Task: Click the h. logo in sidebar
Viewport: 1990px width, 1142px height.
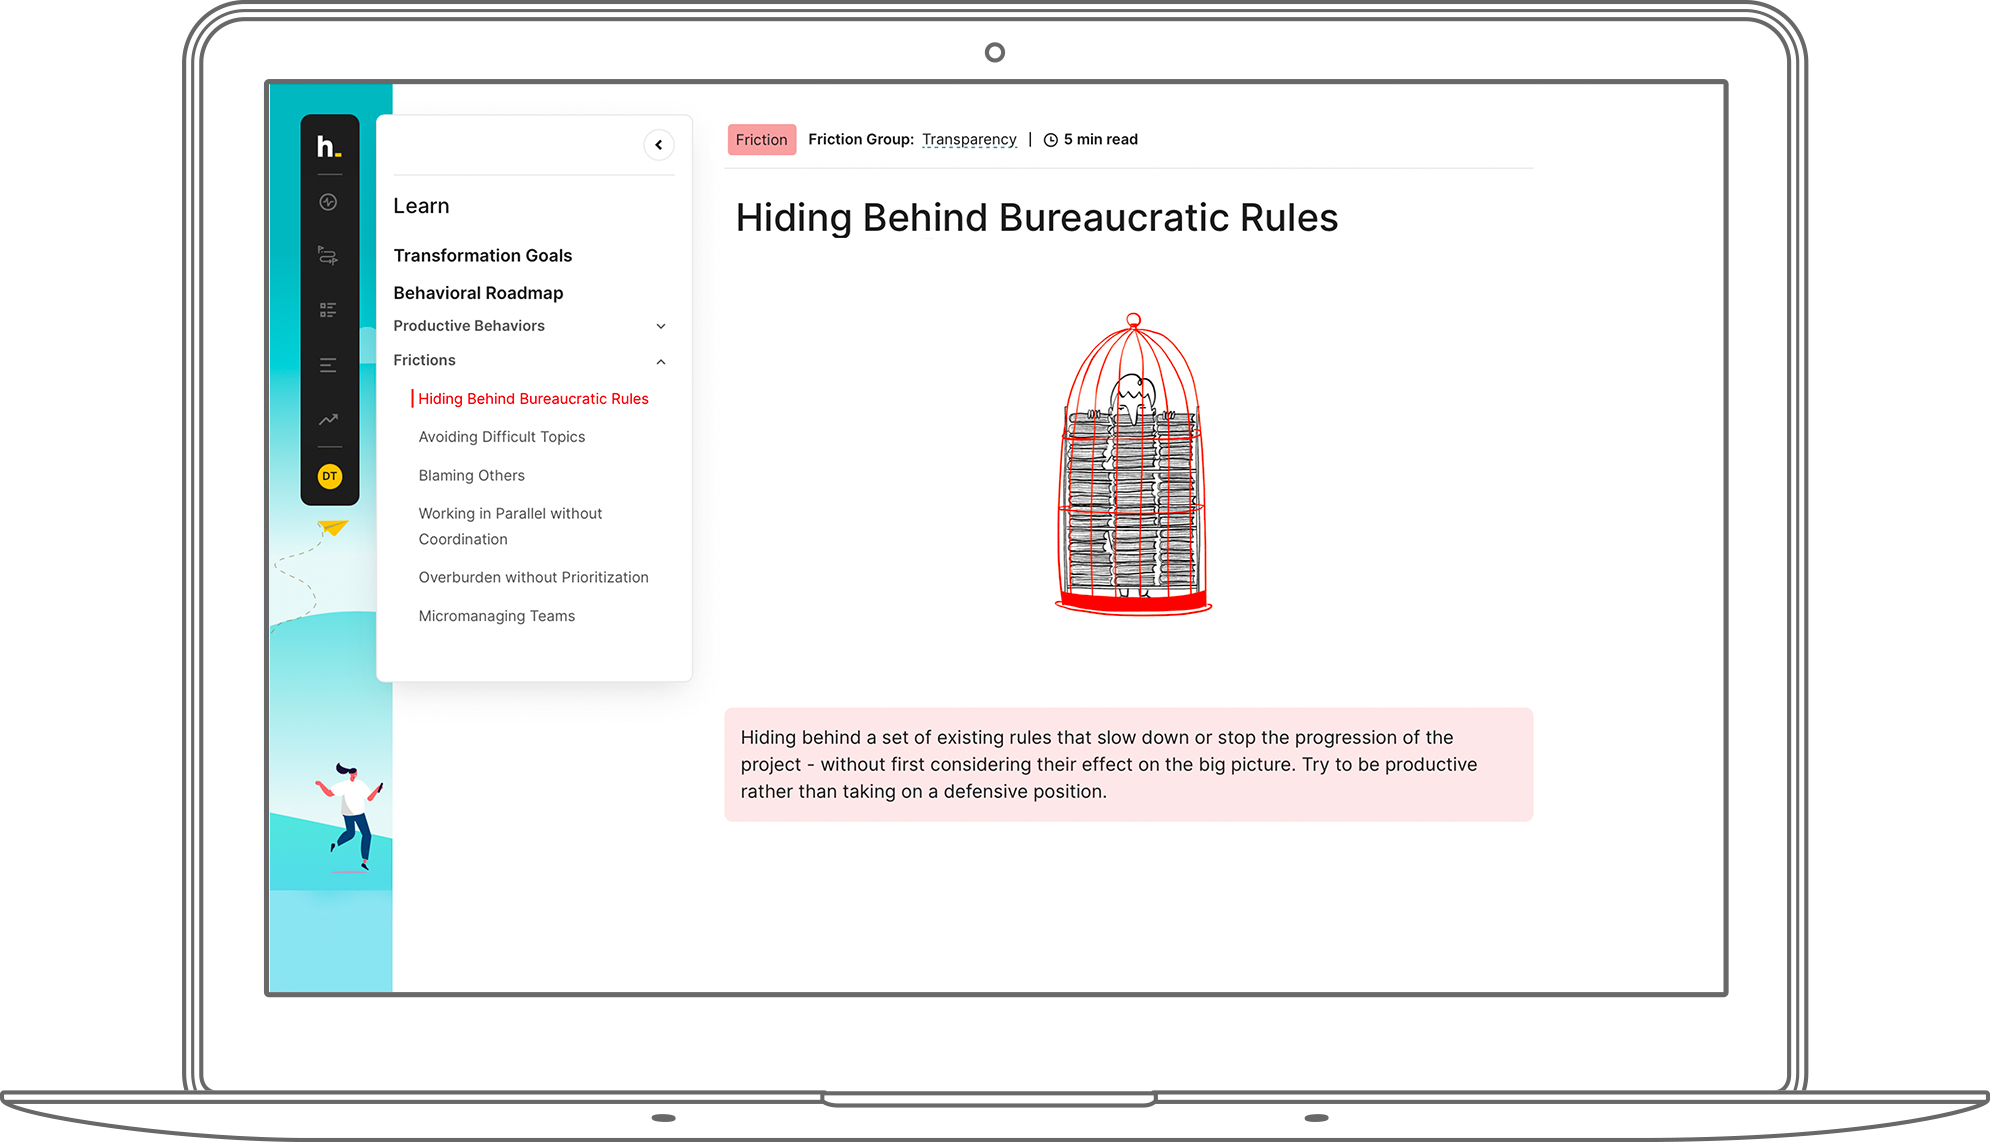Action: click(x=329, y=147)
